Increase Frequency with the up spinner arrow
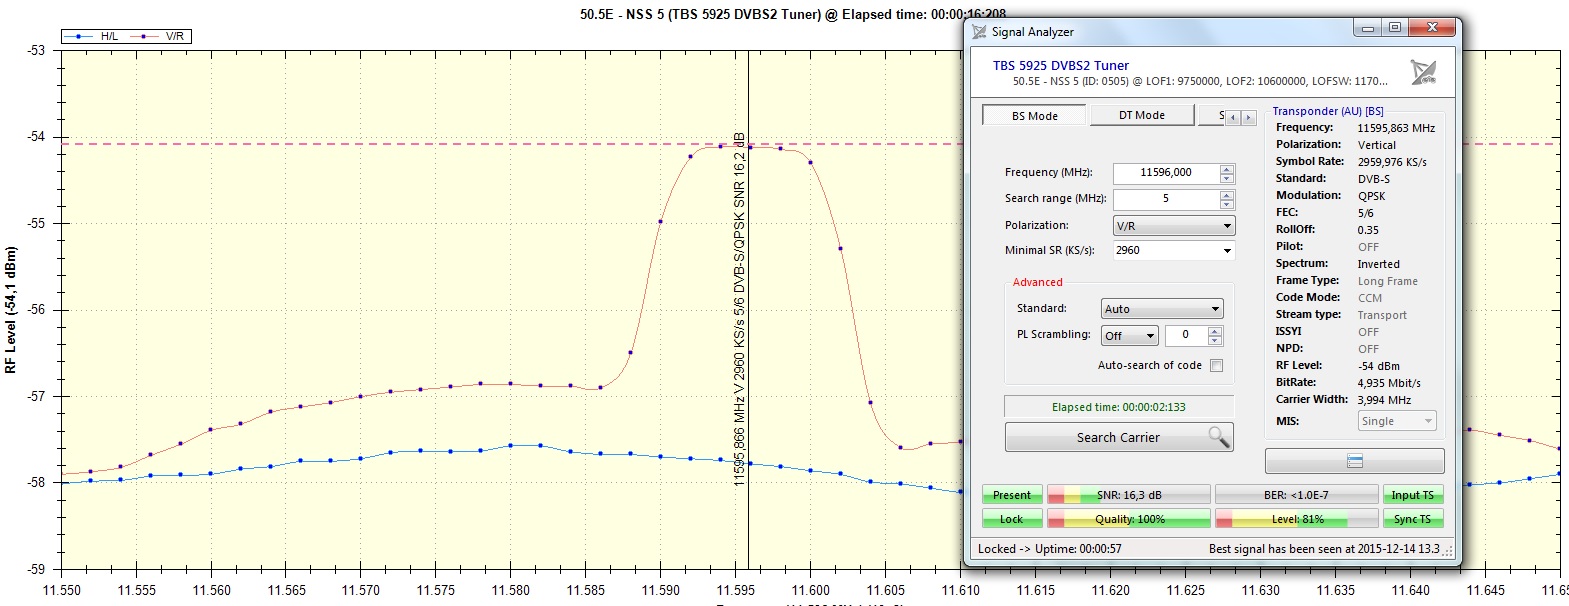 point(1227,168)
